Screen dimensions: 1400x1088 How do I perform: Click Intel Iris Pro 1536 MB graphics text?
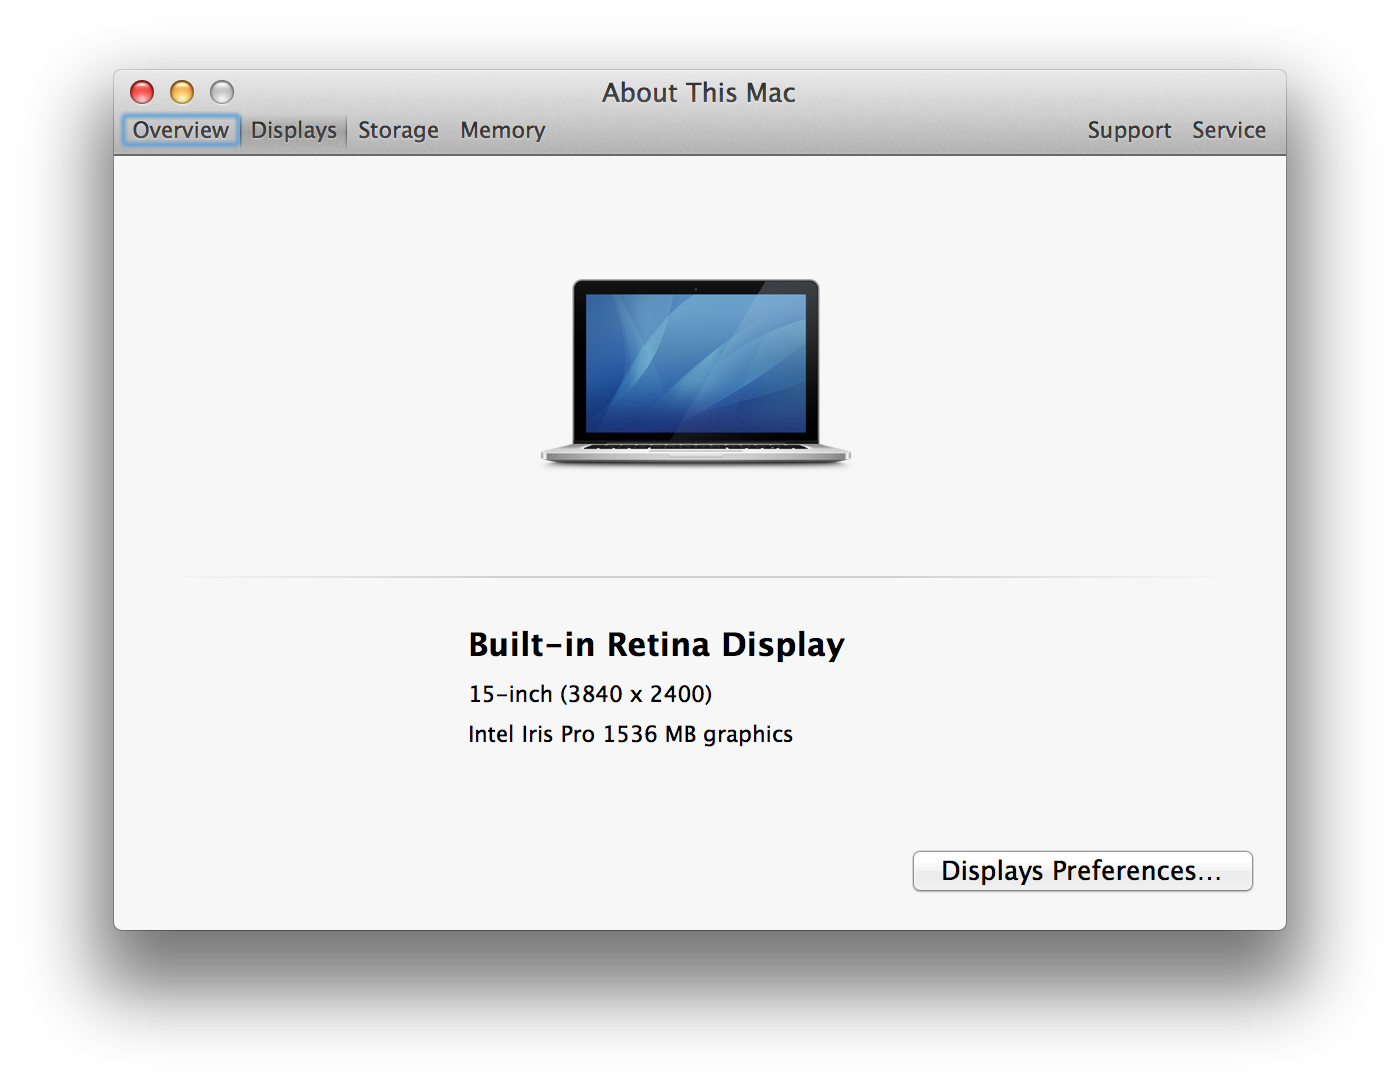click(x=630, y=734)
